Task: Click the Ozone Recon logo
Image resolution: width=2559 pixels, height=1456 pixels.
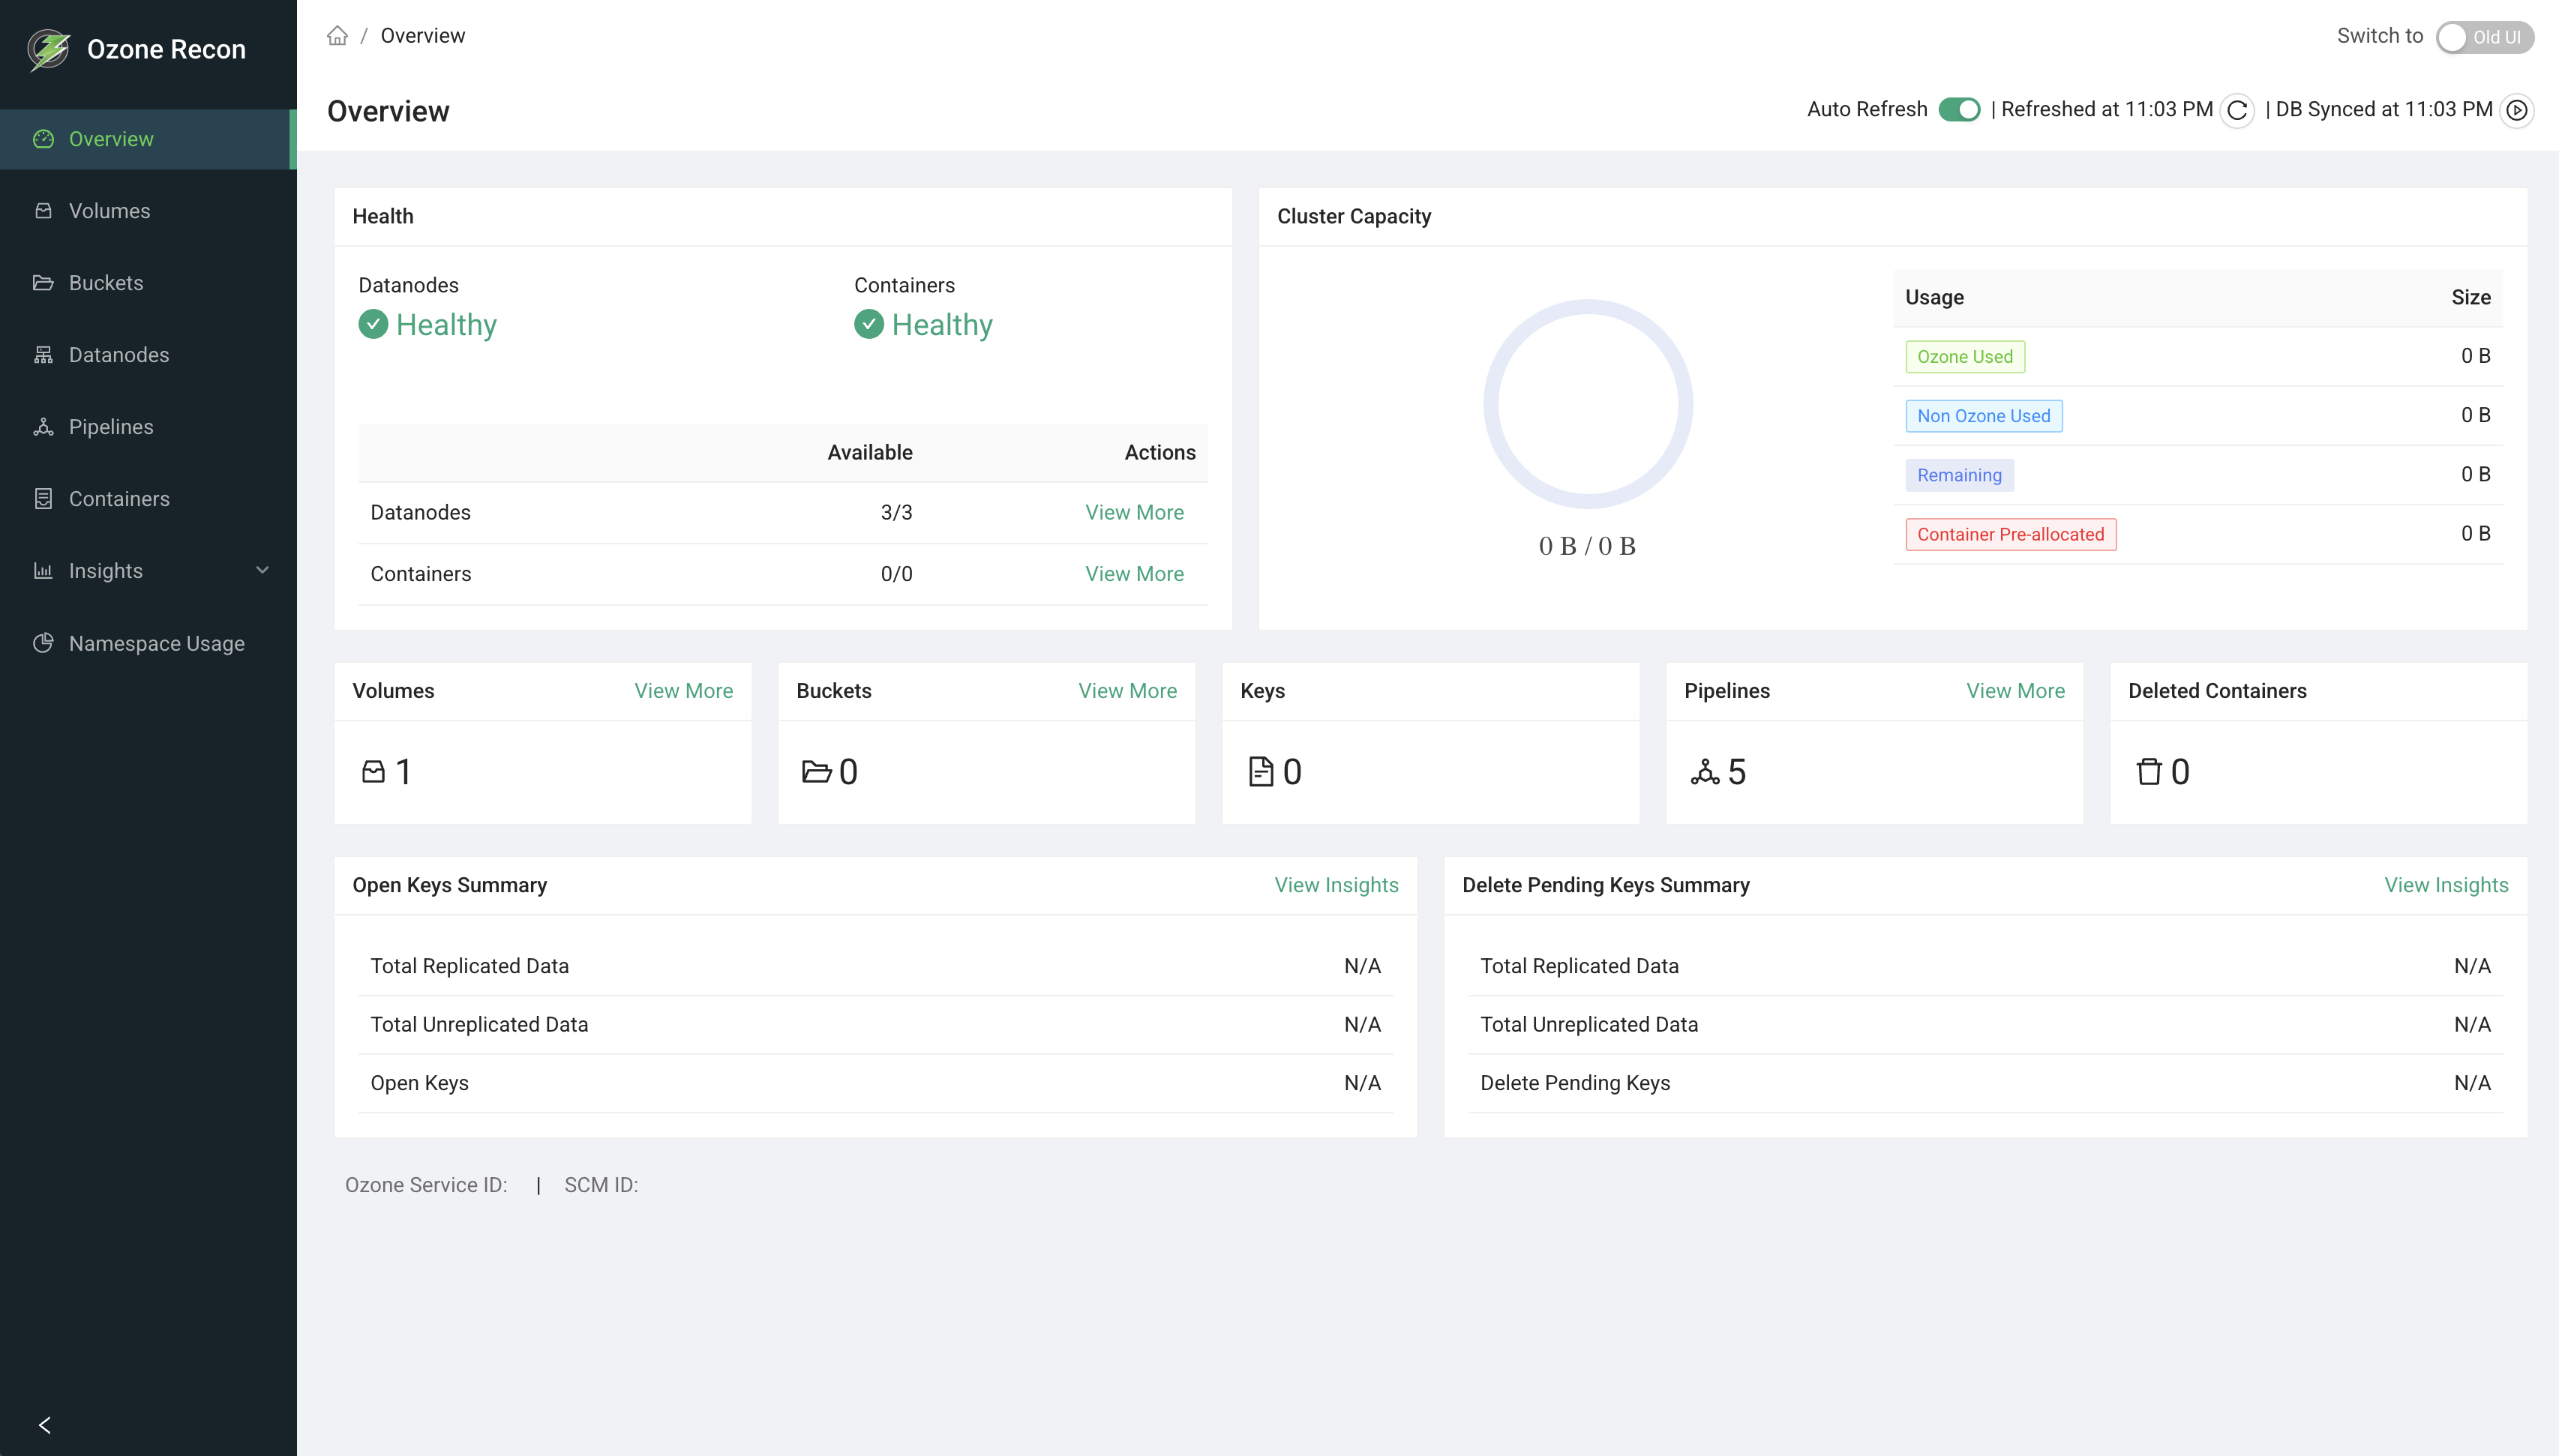Action: click(x=47, y=48)
